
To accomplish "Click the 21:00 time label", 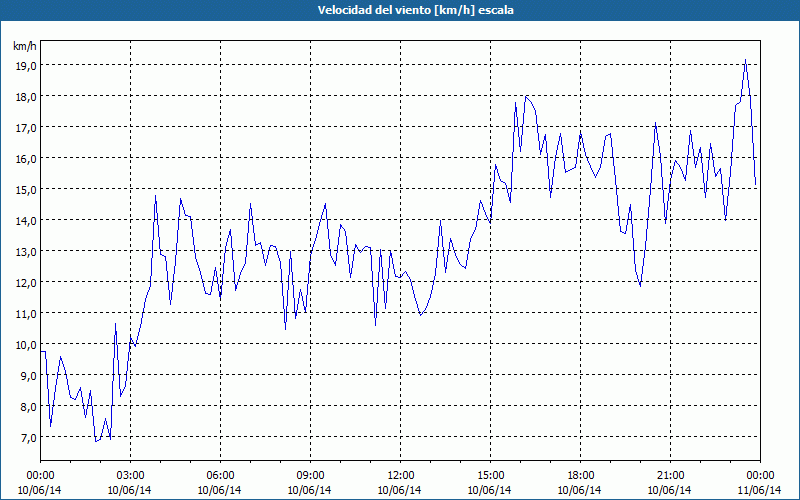I will [670, 476].
